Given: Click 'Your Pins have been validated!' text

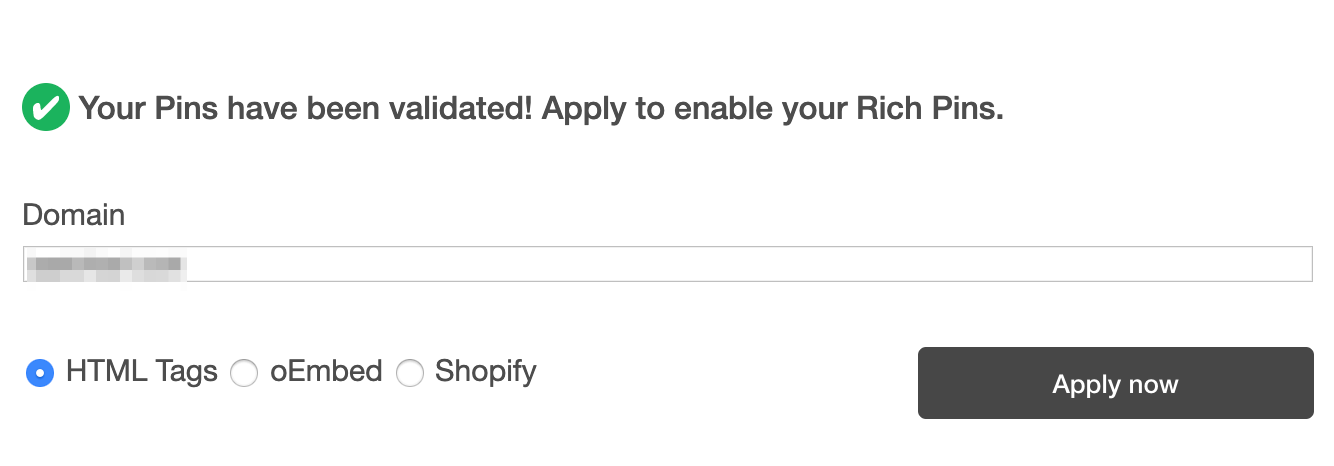Looking at the screenshot, I should tap(305, 108).
